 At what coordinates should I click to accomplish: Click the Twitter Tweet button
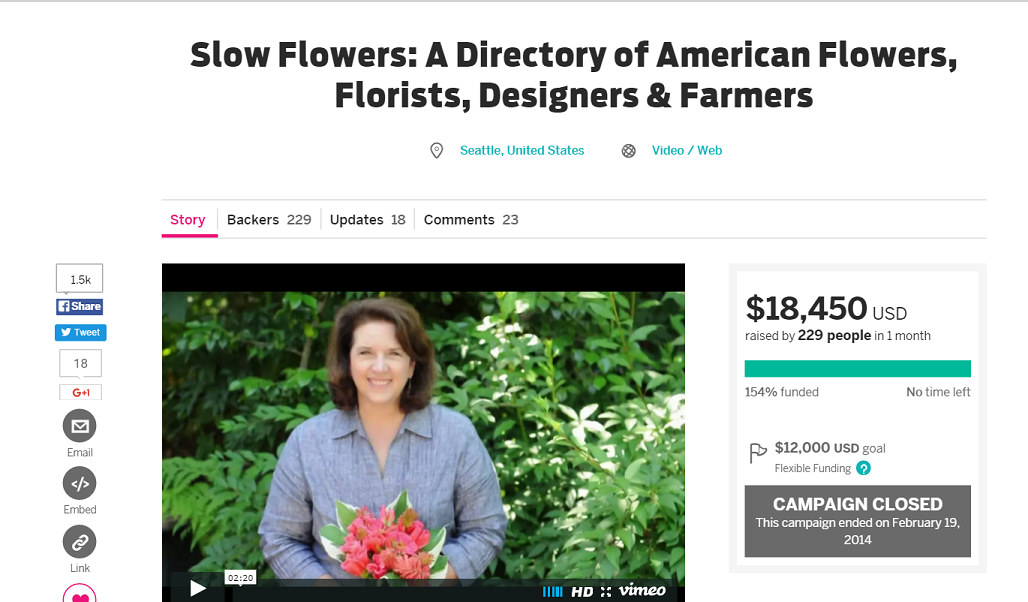click(x=80, y=332)
